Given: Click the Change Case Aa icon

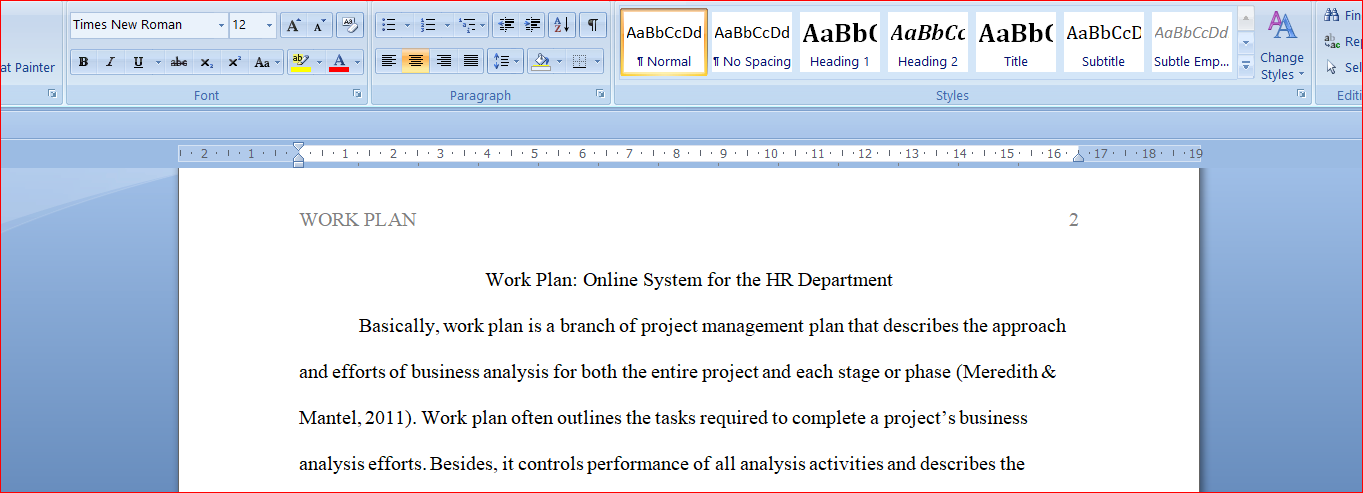Looking at the screenshot, I should coord(266,62).
